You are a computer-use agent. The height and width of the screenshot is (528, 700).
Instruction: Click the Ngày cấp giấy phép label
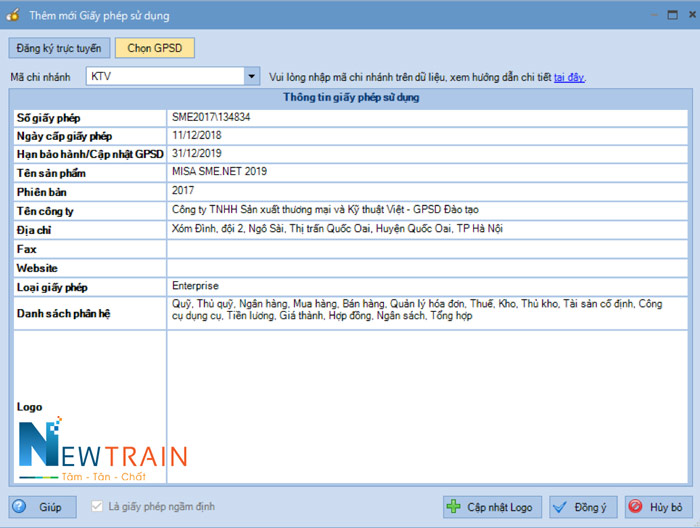point(64,136)
